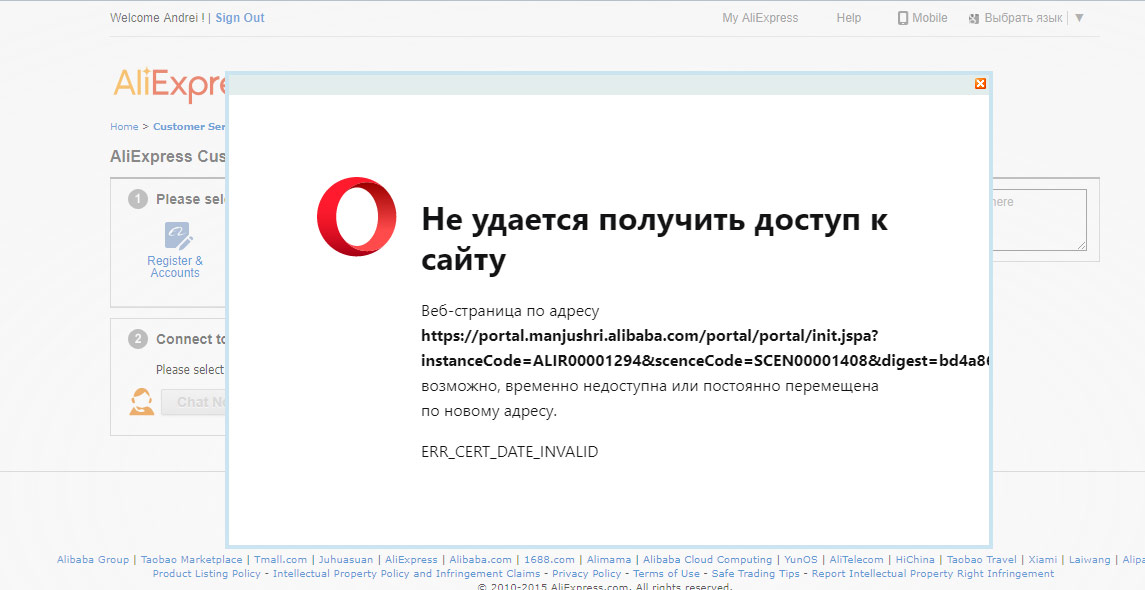Open the Alibaba Cloud Computing footer link
Image resolution: width=1145 pixels, height=590 pixels.
[708, 559]
